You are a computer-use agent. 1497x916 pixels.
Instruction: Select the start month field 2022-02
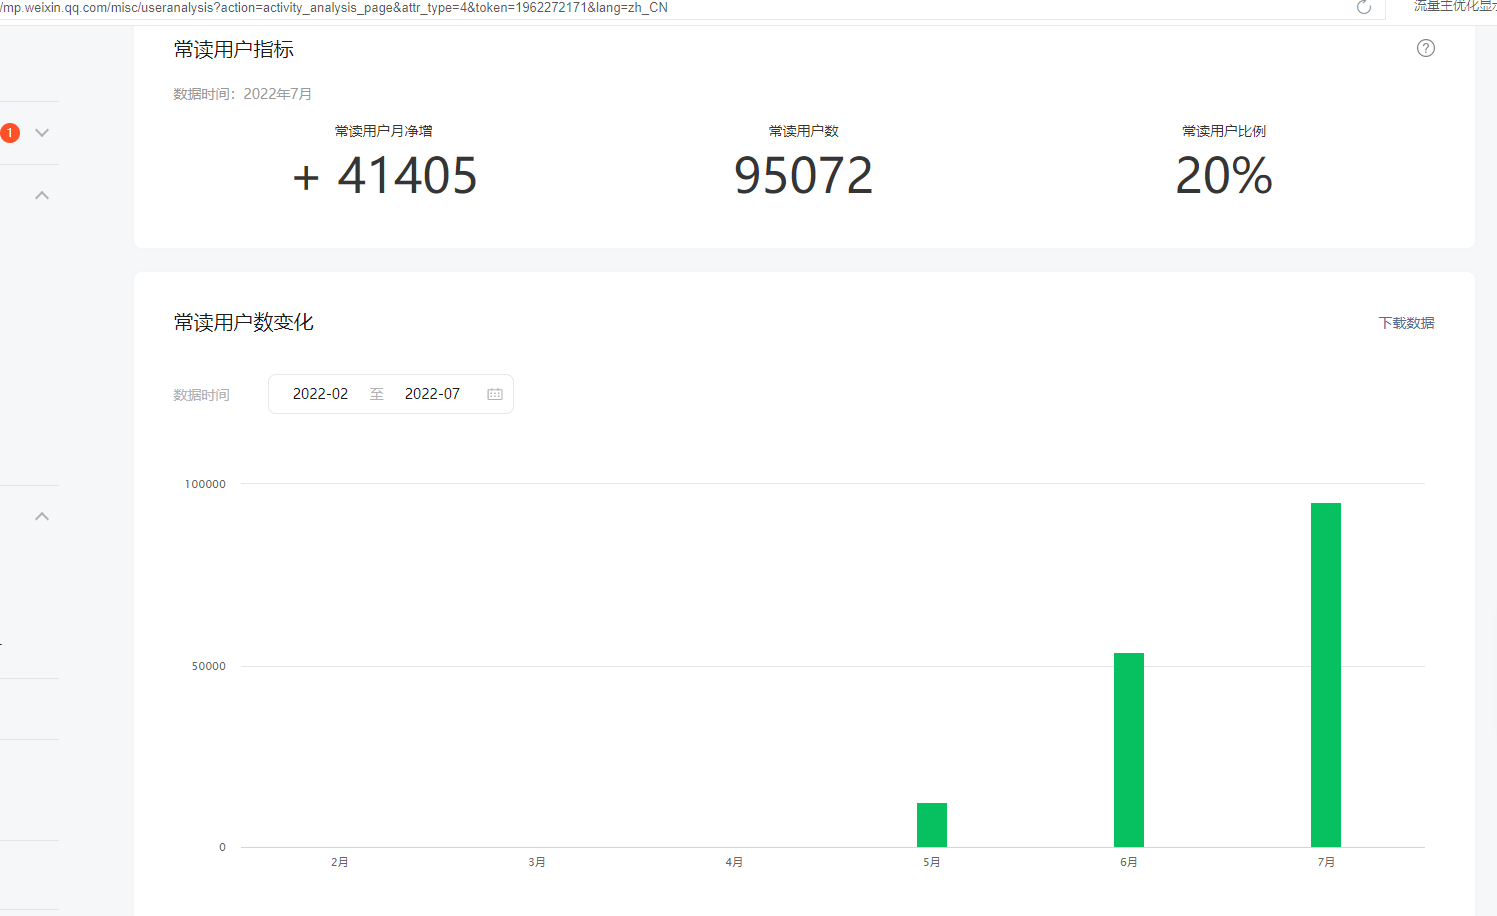click(320, 394)
